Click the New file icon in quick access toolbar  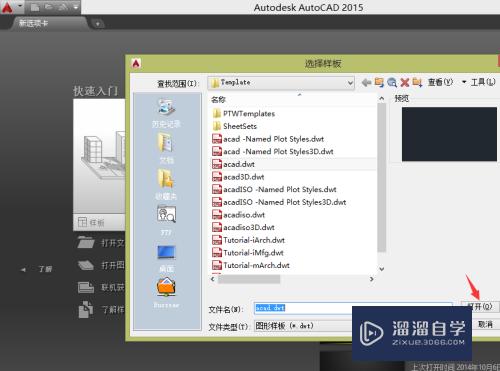pyautogui.click(x=35, y=7)
